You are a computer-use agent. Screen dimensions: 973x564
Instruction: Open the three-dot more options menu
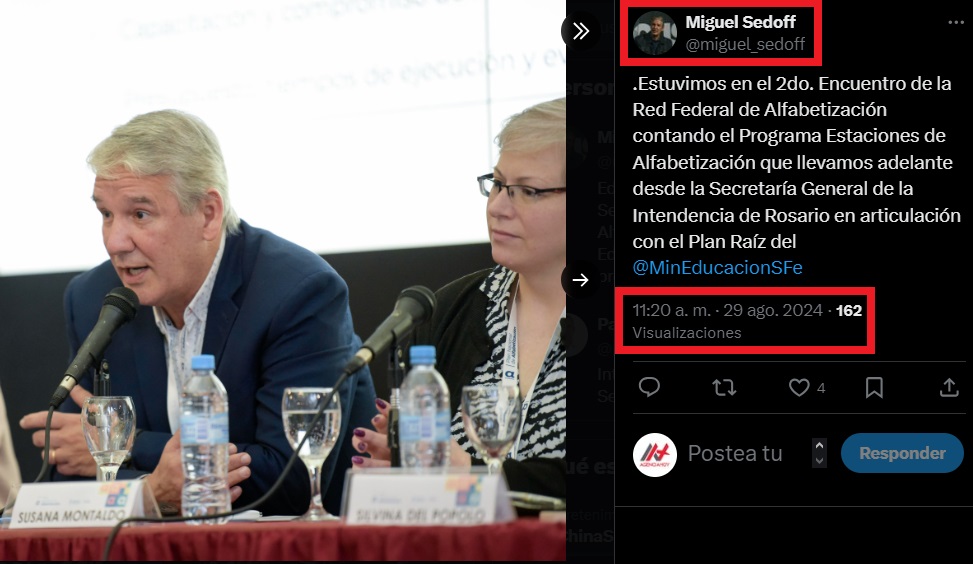click(956, 22)
